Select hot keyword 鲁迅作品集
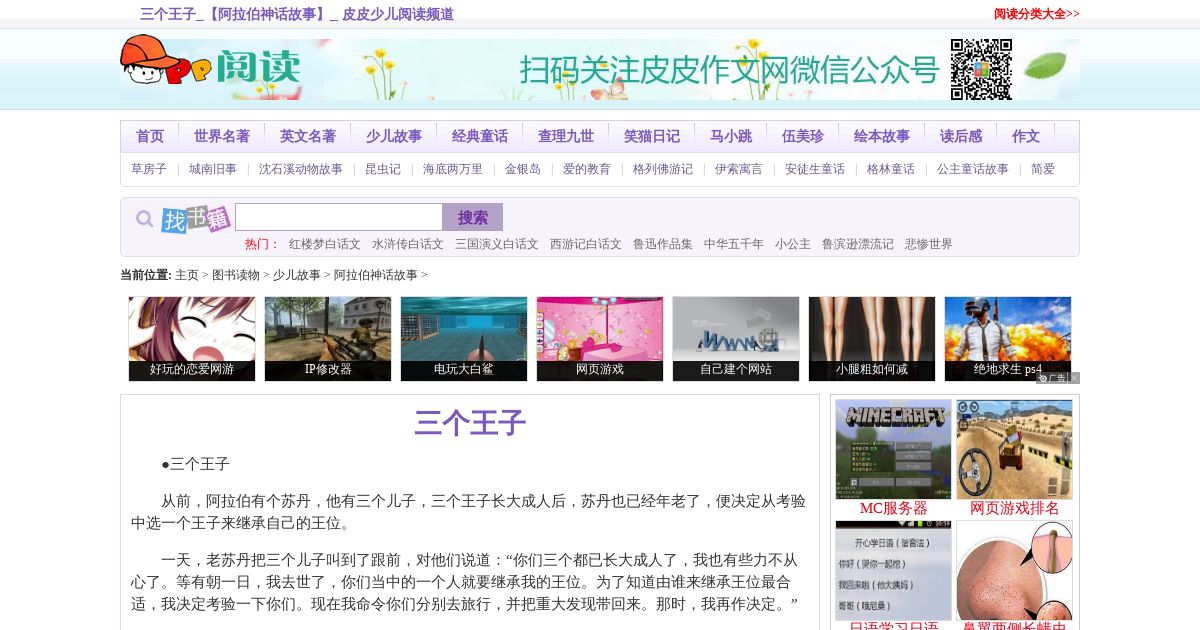The width and height of the screenshot is (1200, 630). pos(663,244)
